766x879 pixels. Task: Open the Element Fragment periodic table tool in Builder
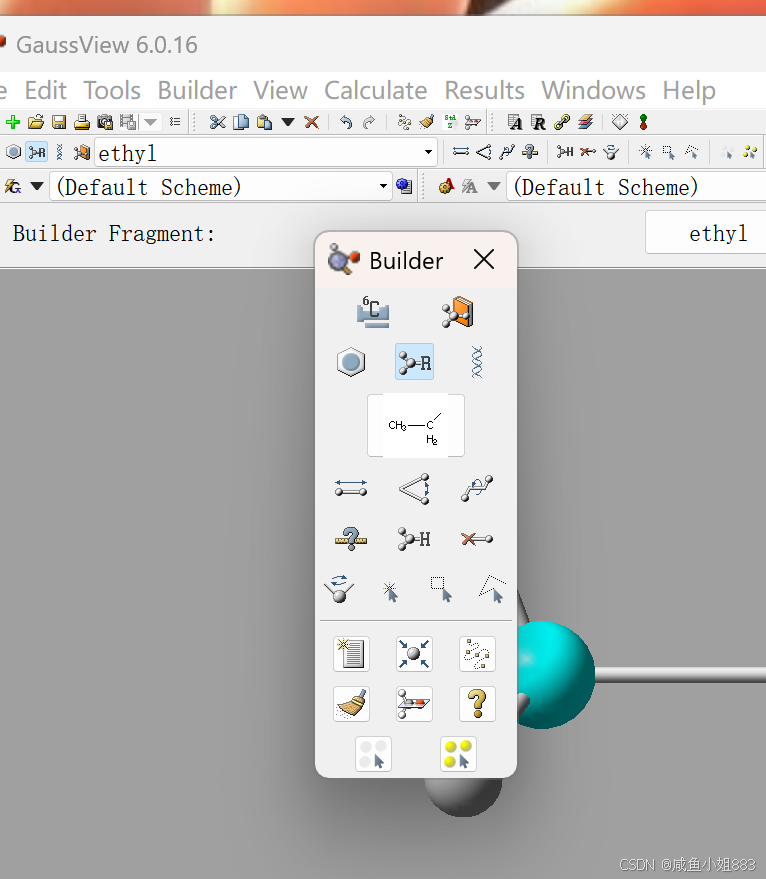373,312
